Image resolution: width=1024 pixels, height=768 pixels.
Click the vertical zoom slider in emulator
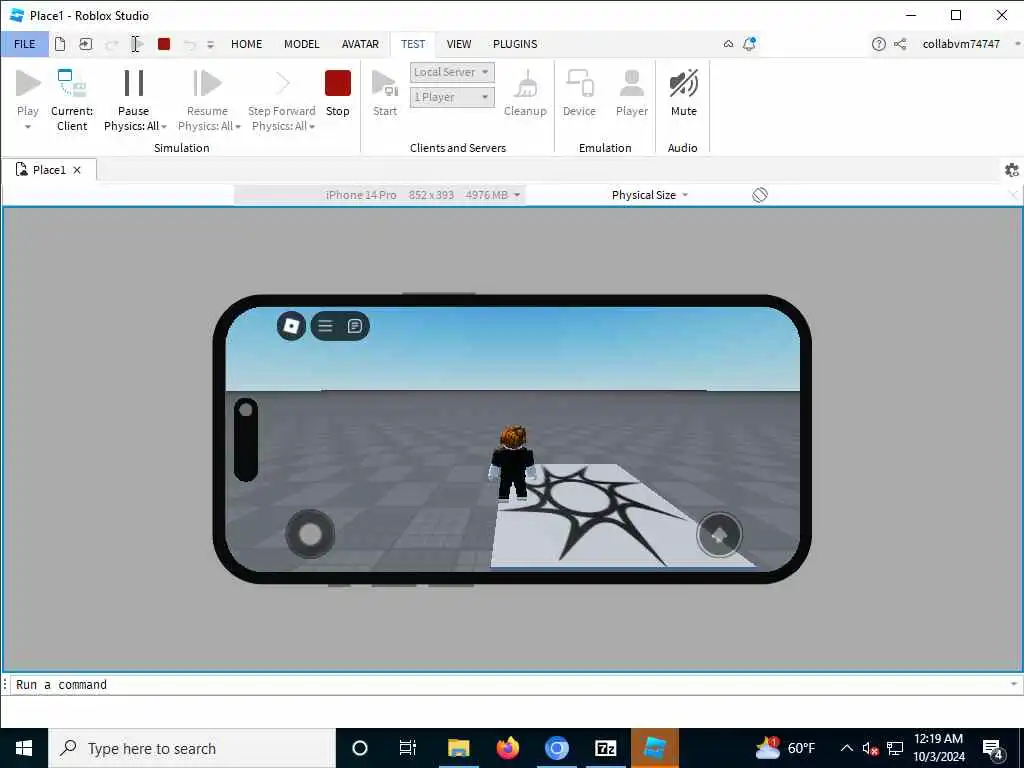246,440
